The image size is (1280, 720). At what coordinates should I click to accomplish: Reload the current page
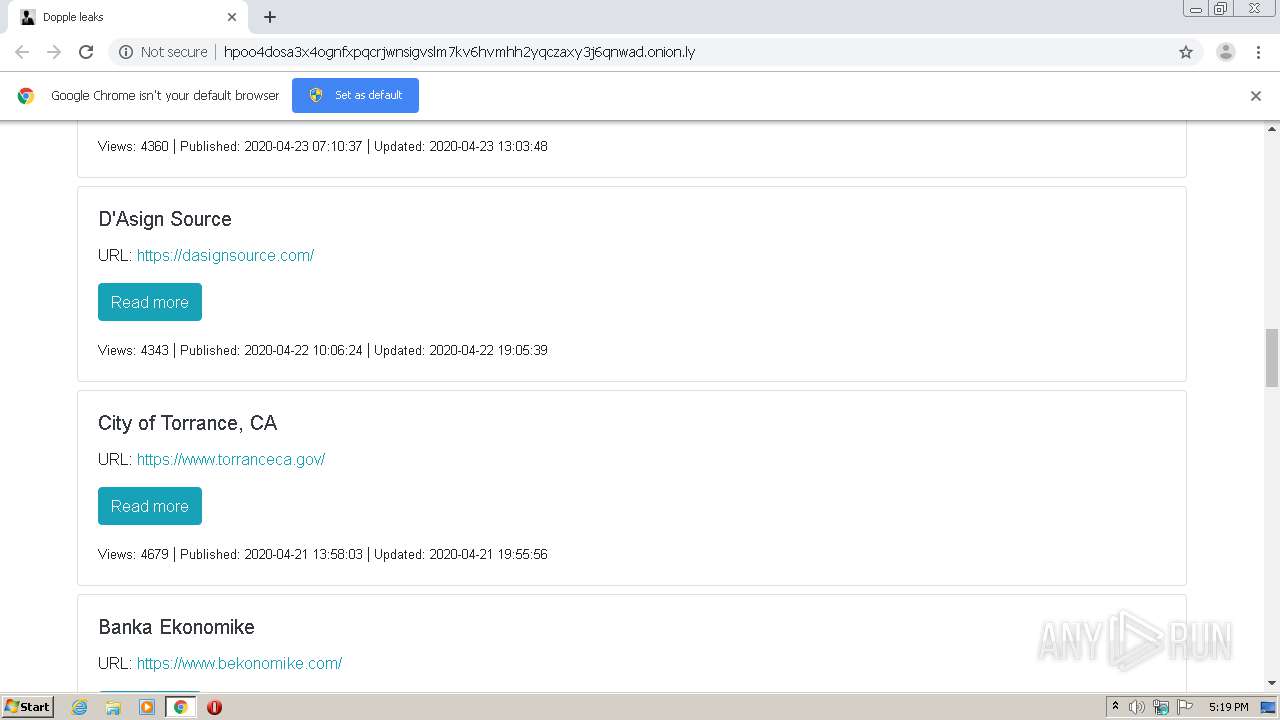(86, 52)
